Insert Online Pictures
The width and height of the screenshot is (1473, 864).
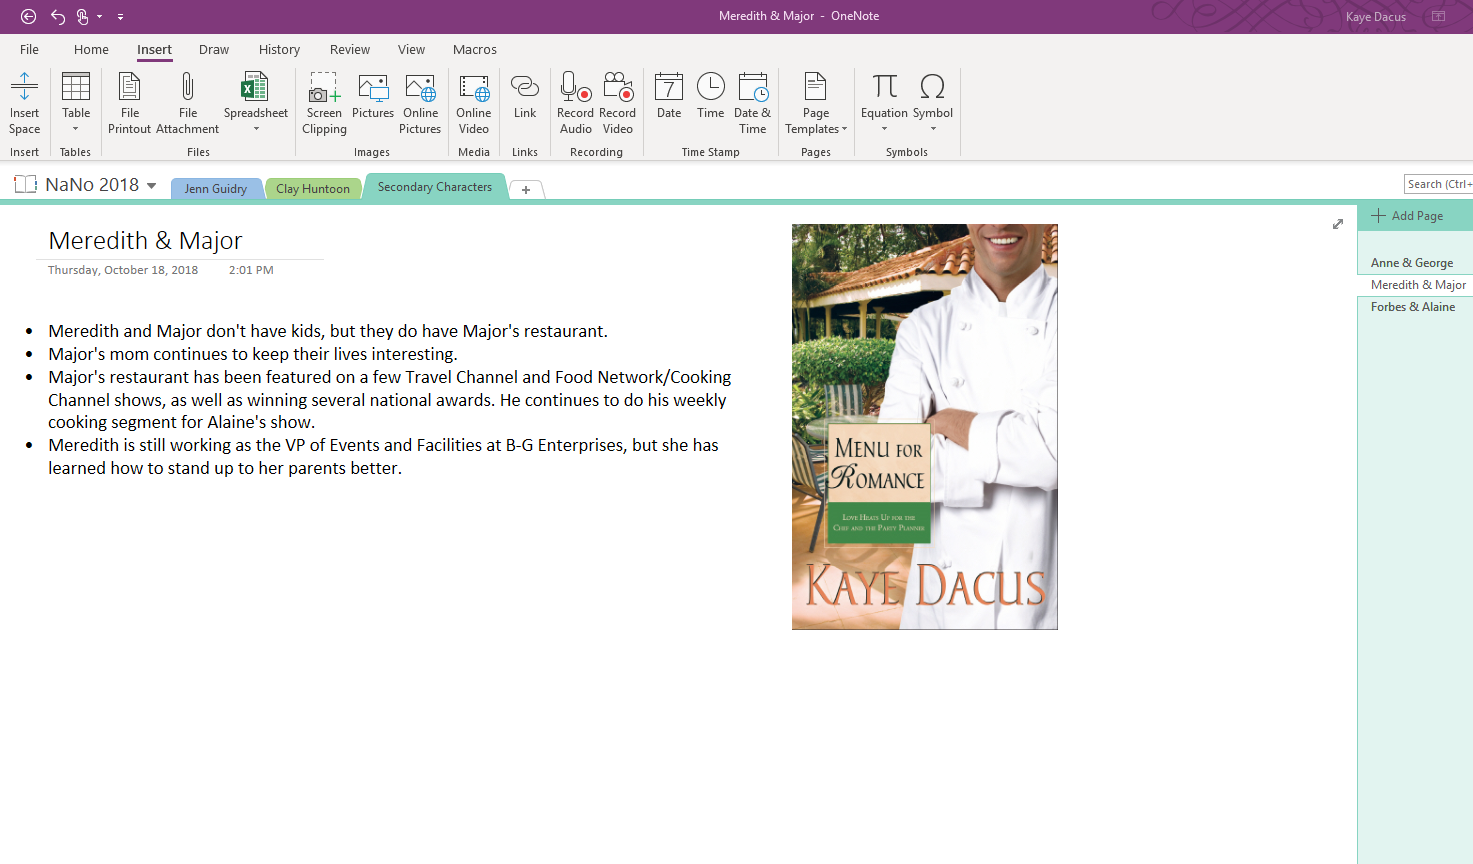click(420, 102)
